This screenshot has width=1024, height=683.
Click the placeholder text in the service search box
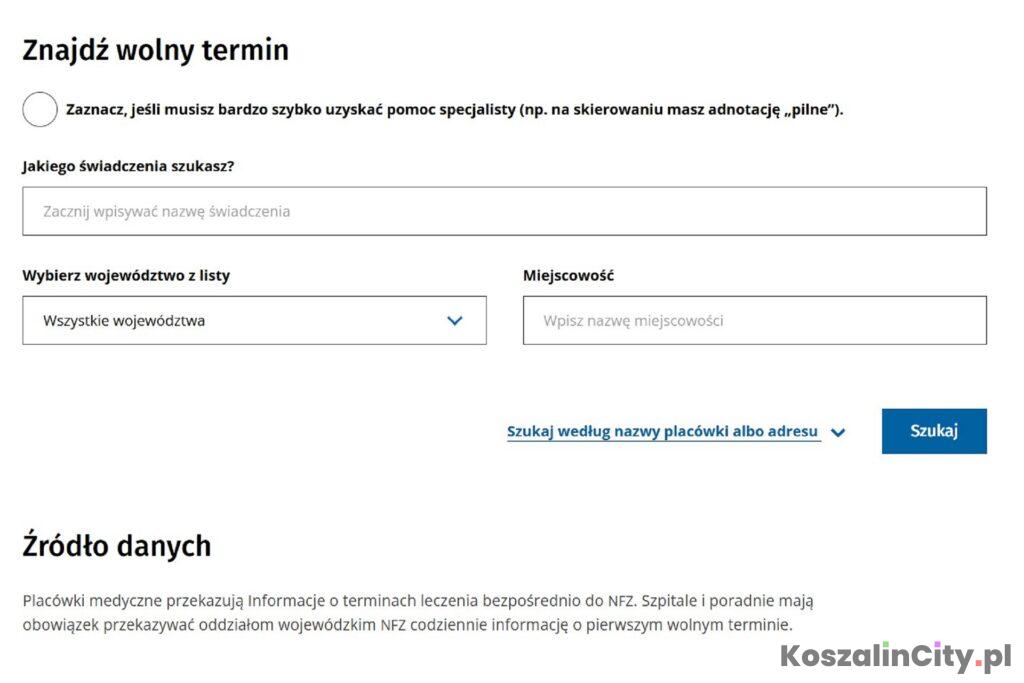coord(166,212)
